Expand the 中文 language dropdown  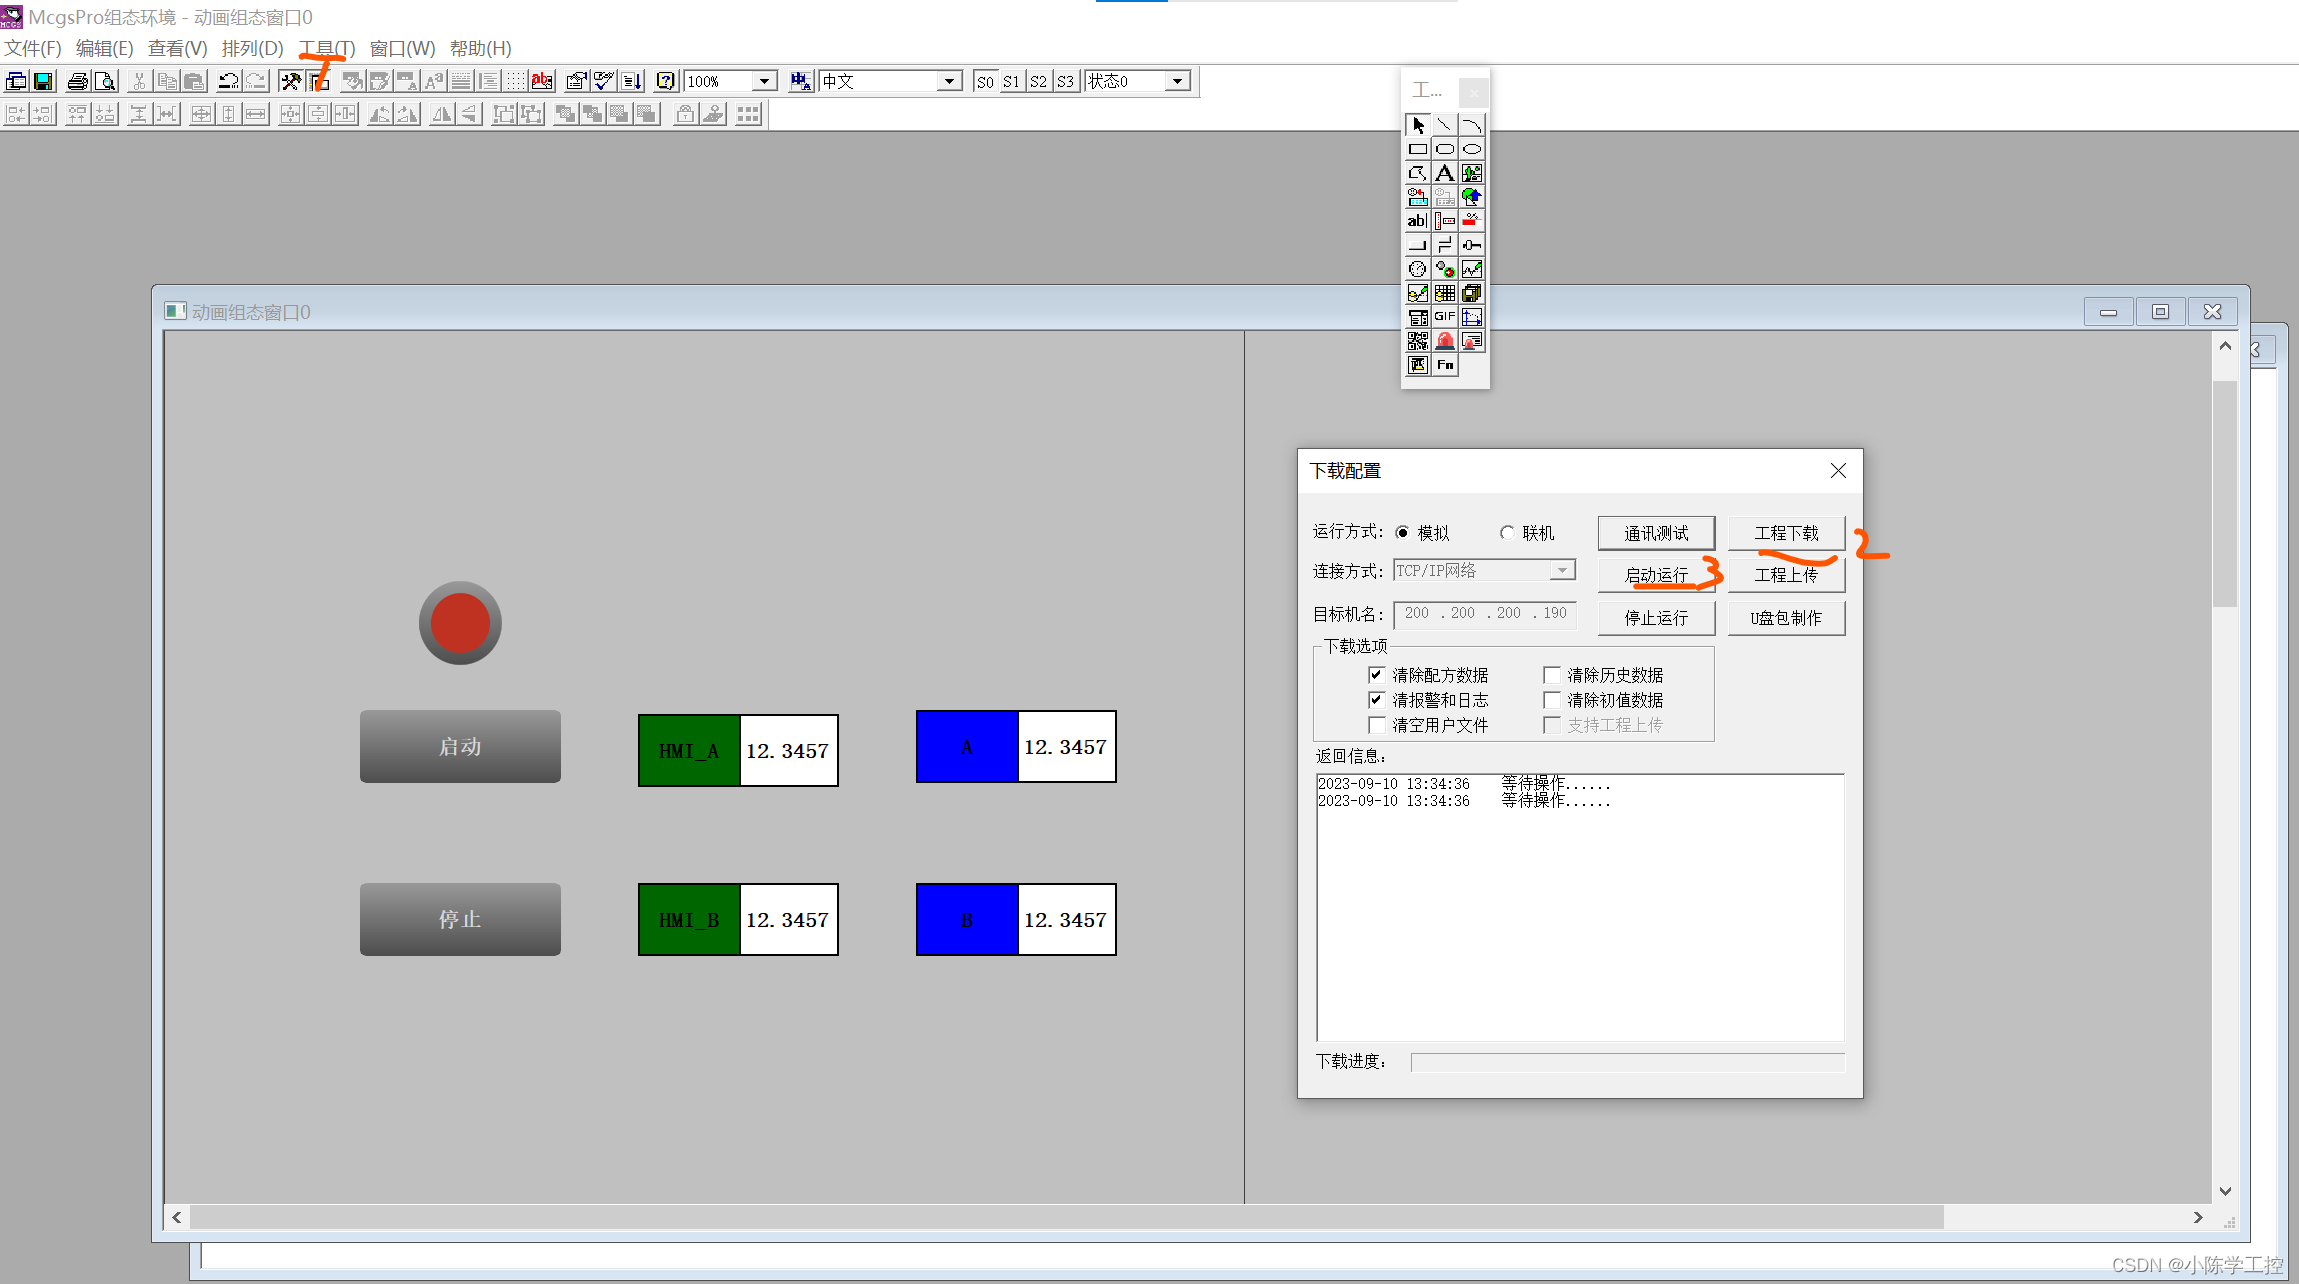(x=949, y=82)
